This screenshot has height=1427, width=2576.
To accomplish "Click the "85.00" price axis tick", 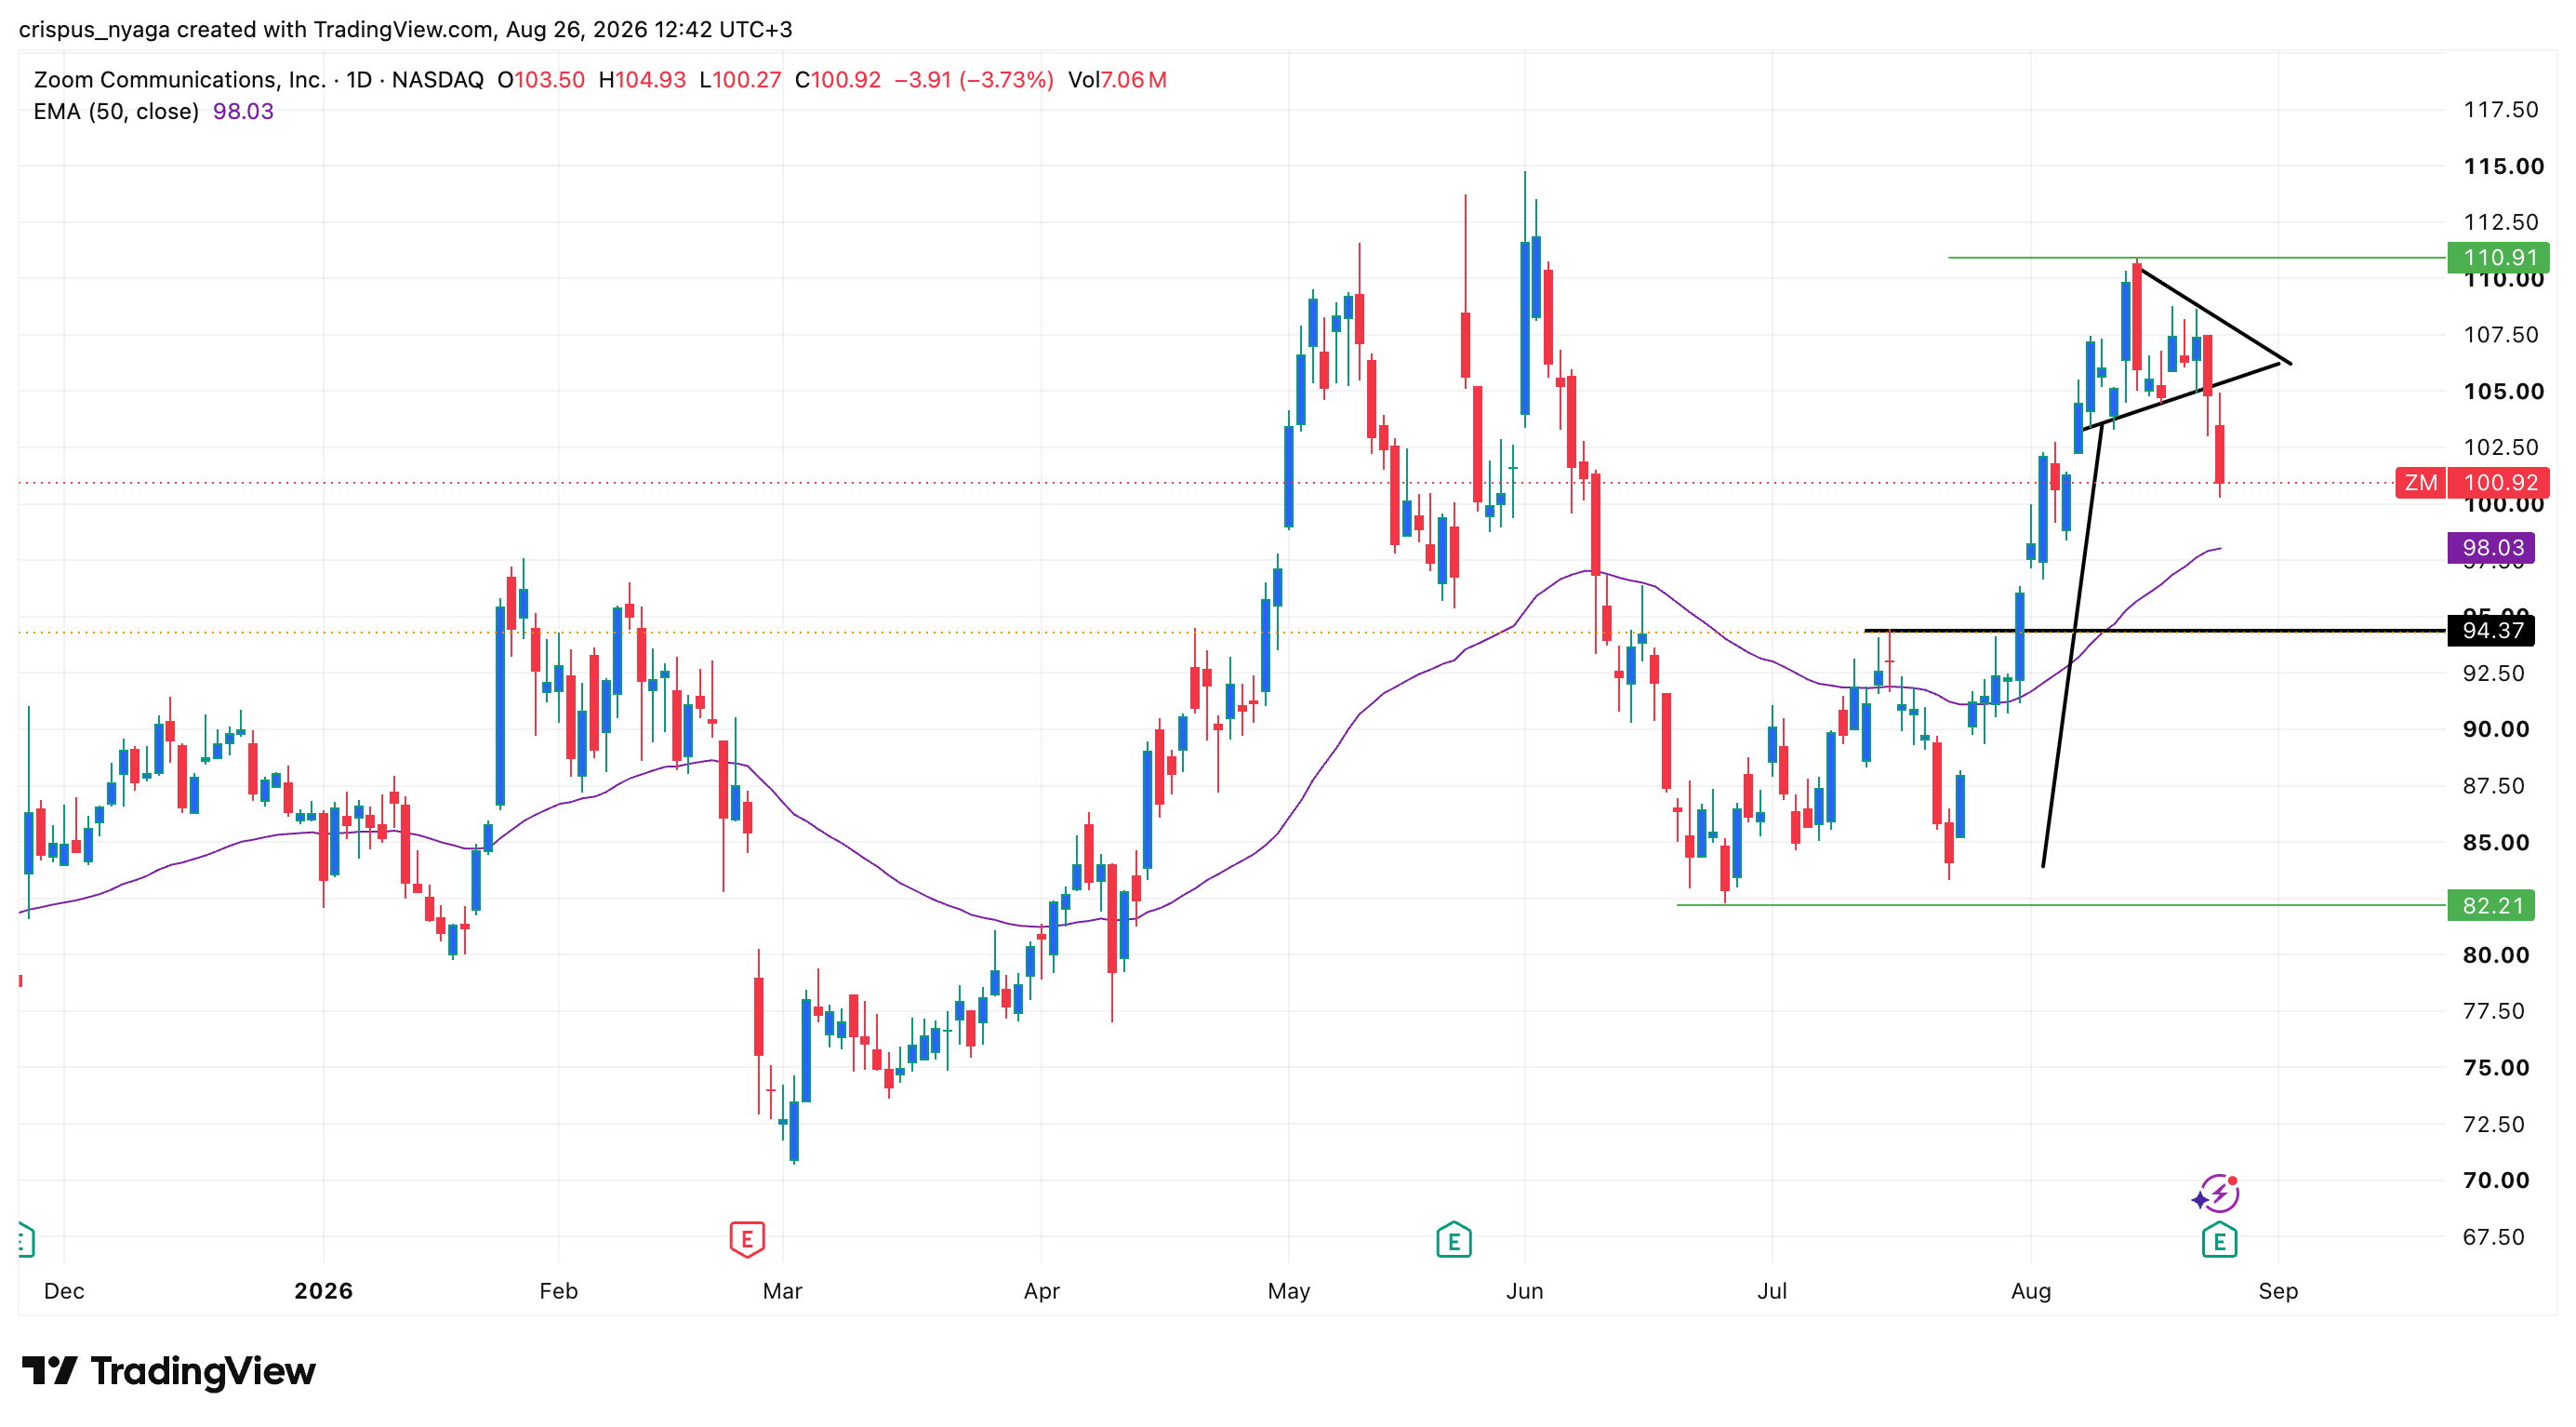I will coord(2496,842).
